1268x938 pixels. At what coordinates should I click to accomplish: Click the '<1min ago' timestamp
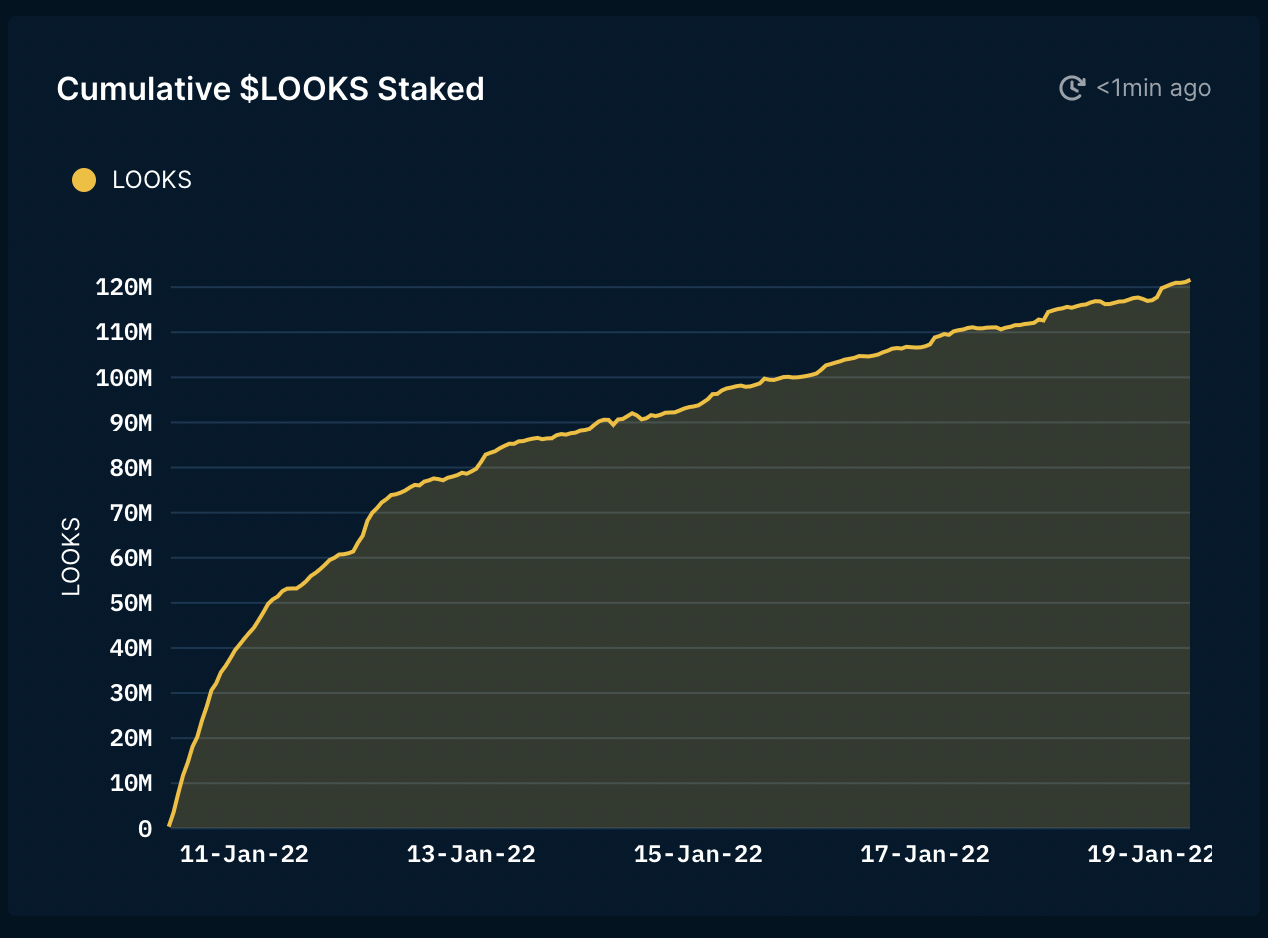pyautogui.click(x=1154, y=88)
